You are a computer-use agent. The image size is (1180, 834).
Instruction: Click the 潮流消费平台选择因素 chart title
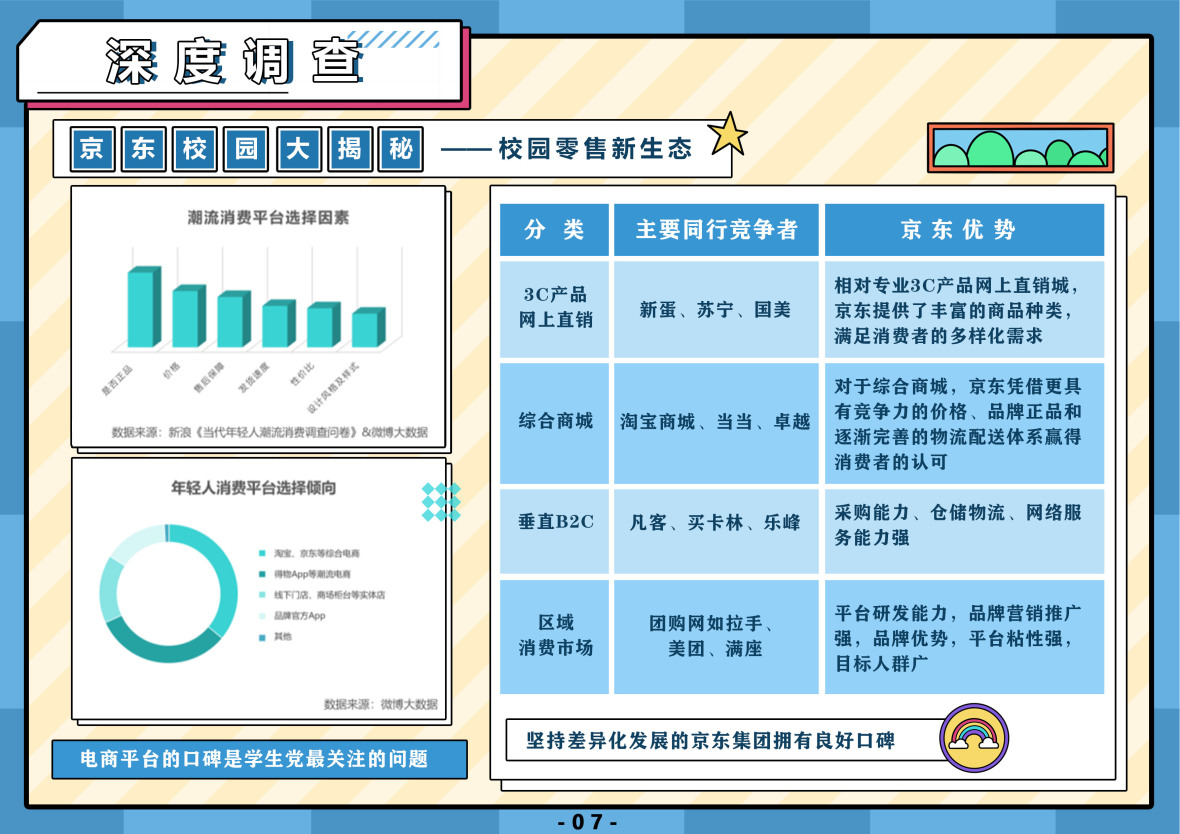(268, 218)
